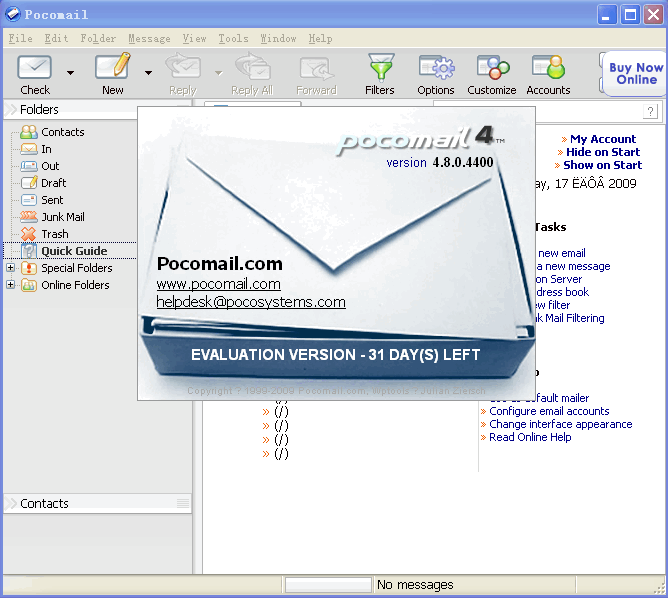Click the Pocomail title bar app icon
The image size is (668, 598).
pos(13,14)
